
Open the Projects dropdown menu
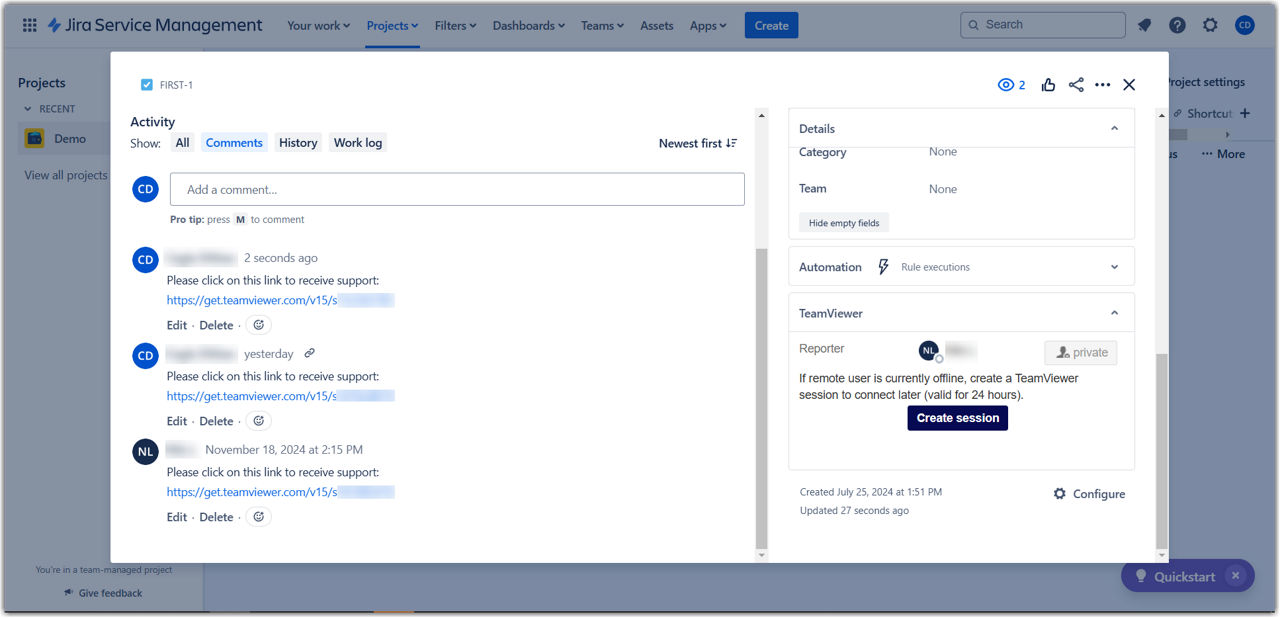pos(392,26)
